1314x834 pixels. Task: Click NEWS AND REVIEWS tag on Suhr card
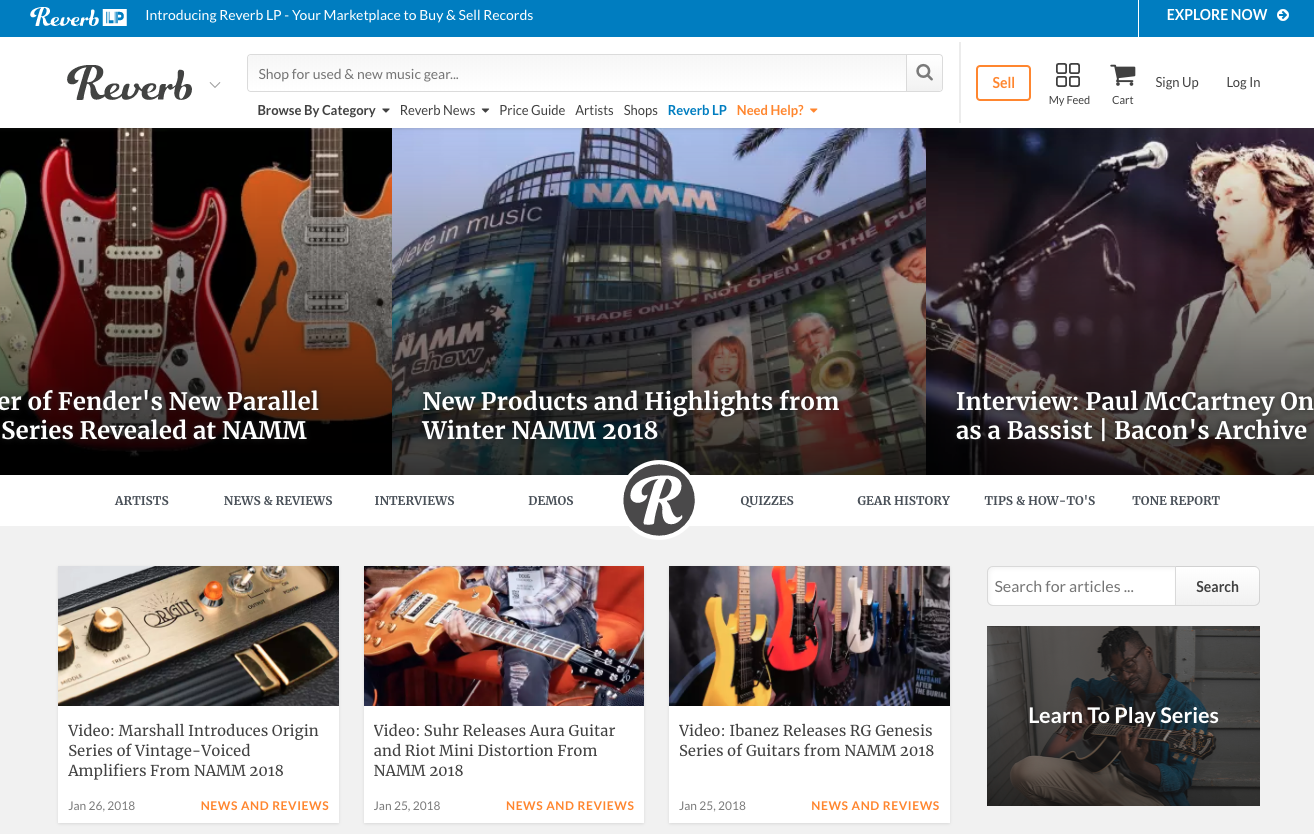tap(570, 805)
